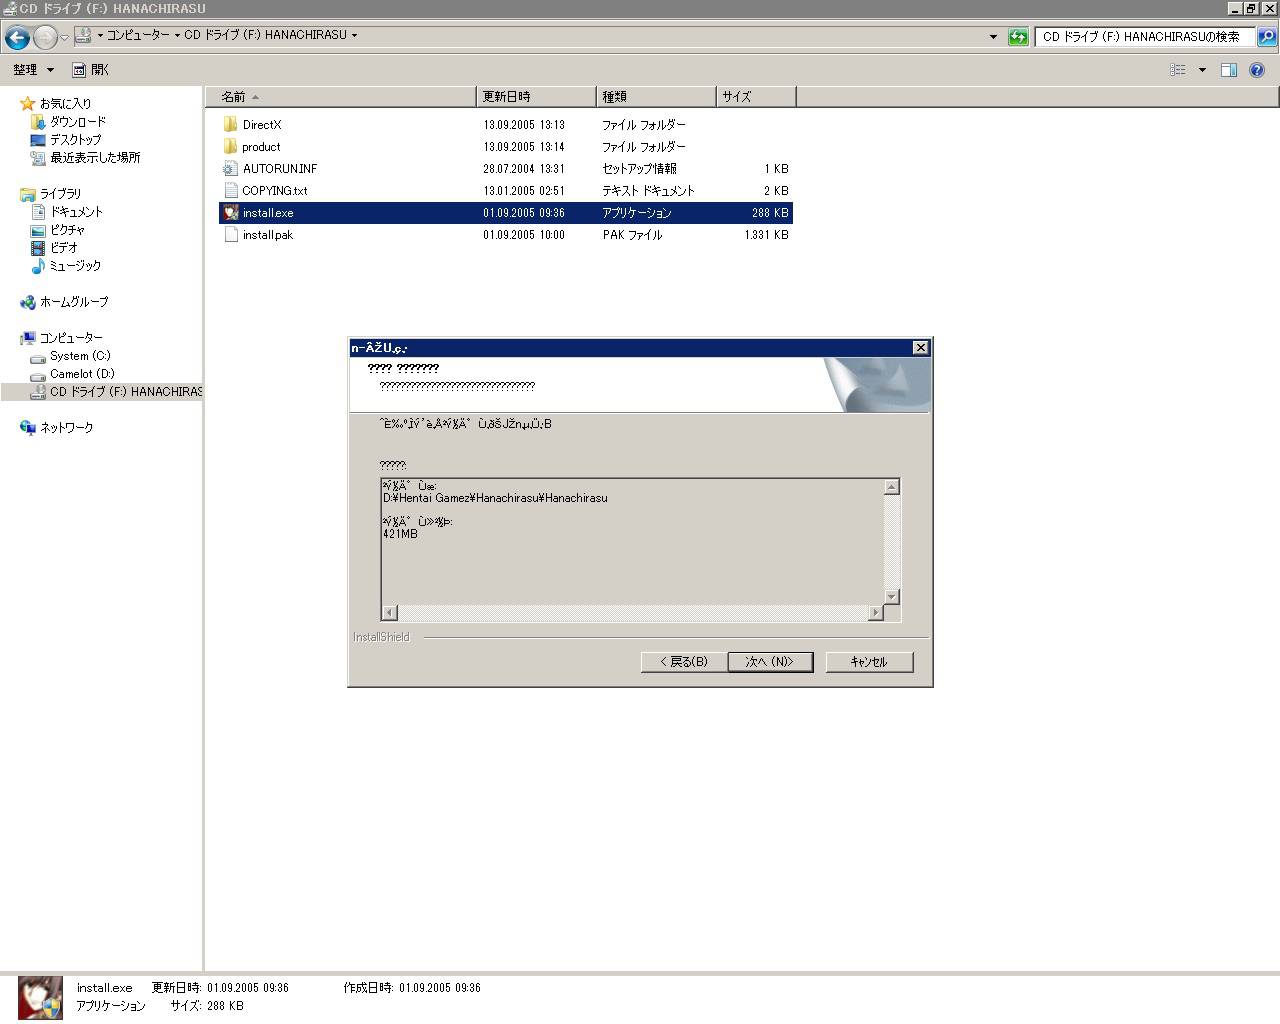Open the ピクチャ library
Viewport: 1280px width, 1024px height.
point(68,230)
